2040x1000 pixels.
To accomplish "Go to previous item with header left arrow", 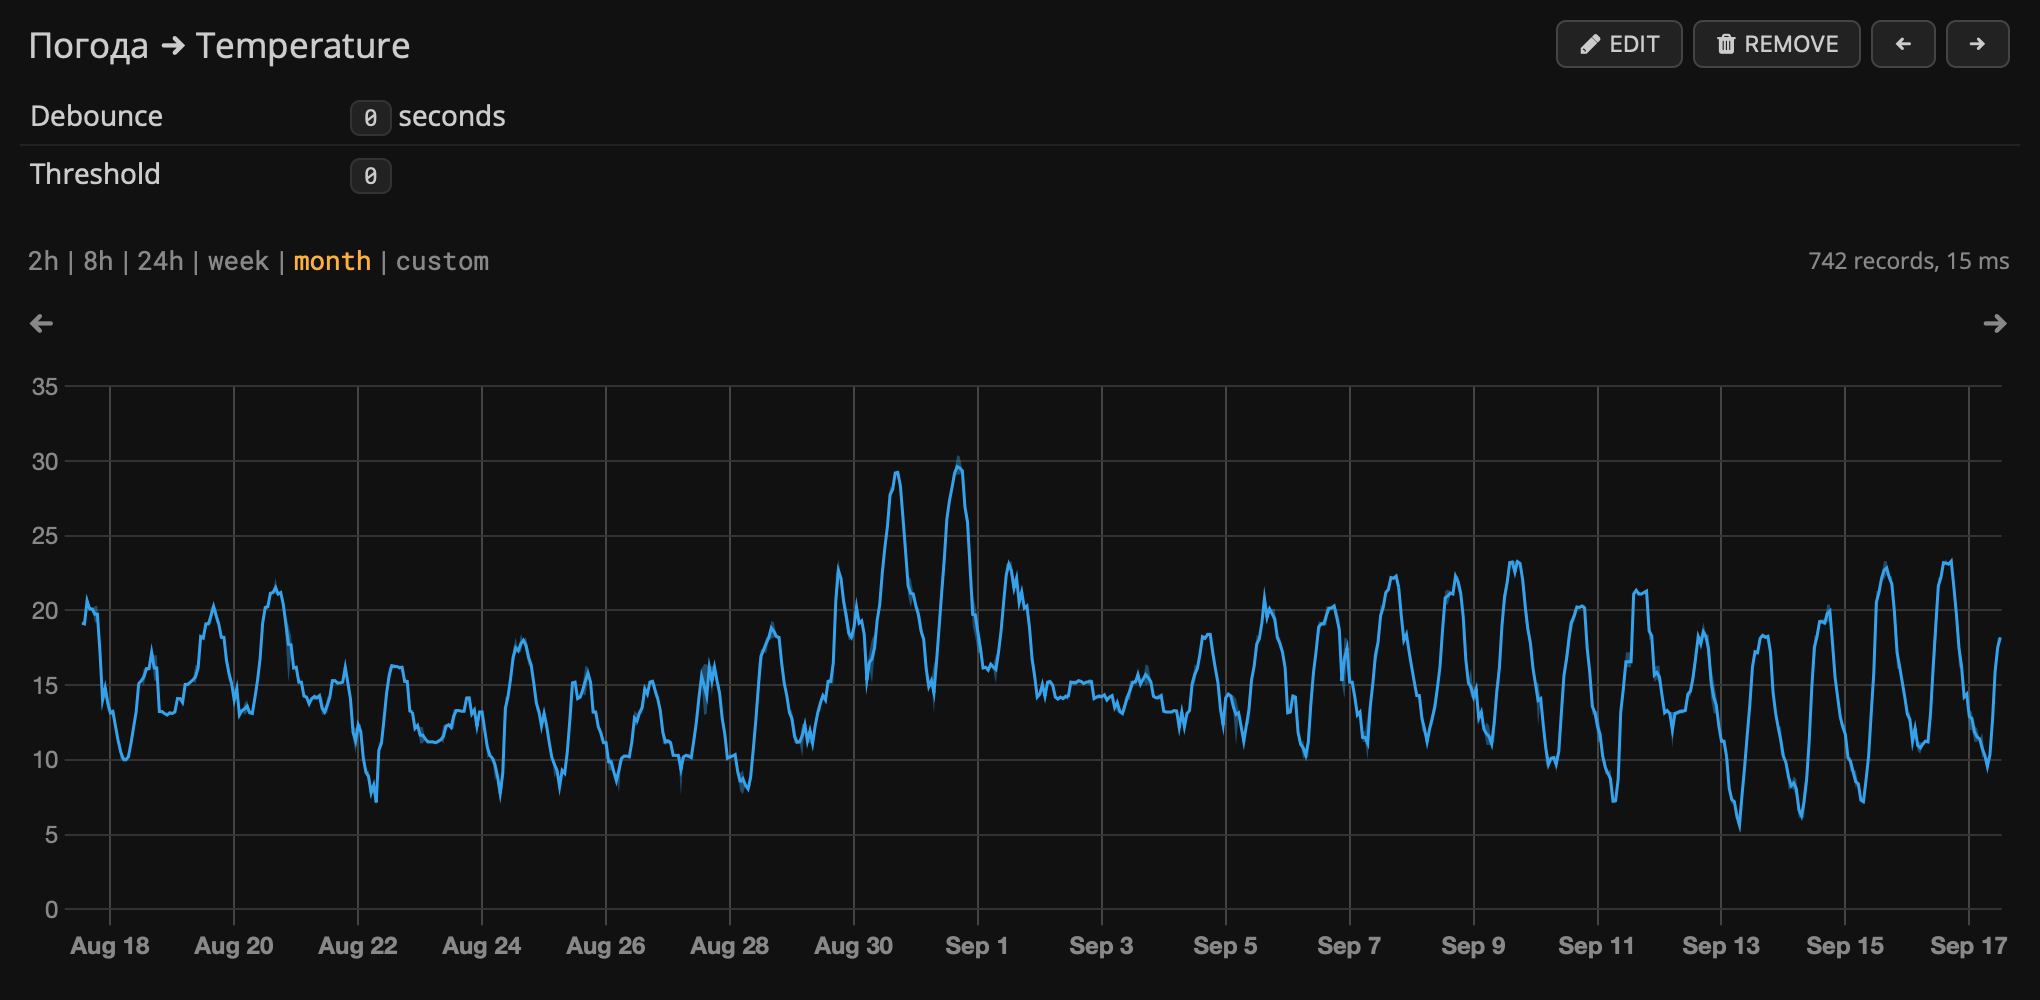I will pyautogui.click(x=1902, y=44).
